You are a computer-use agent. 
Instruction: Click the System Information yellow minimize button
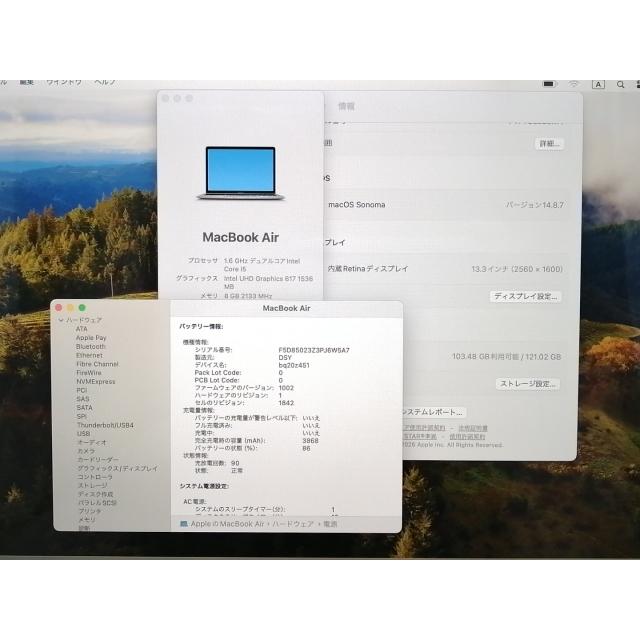(70, 307)
